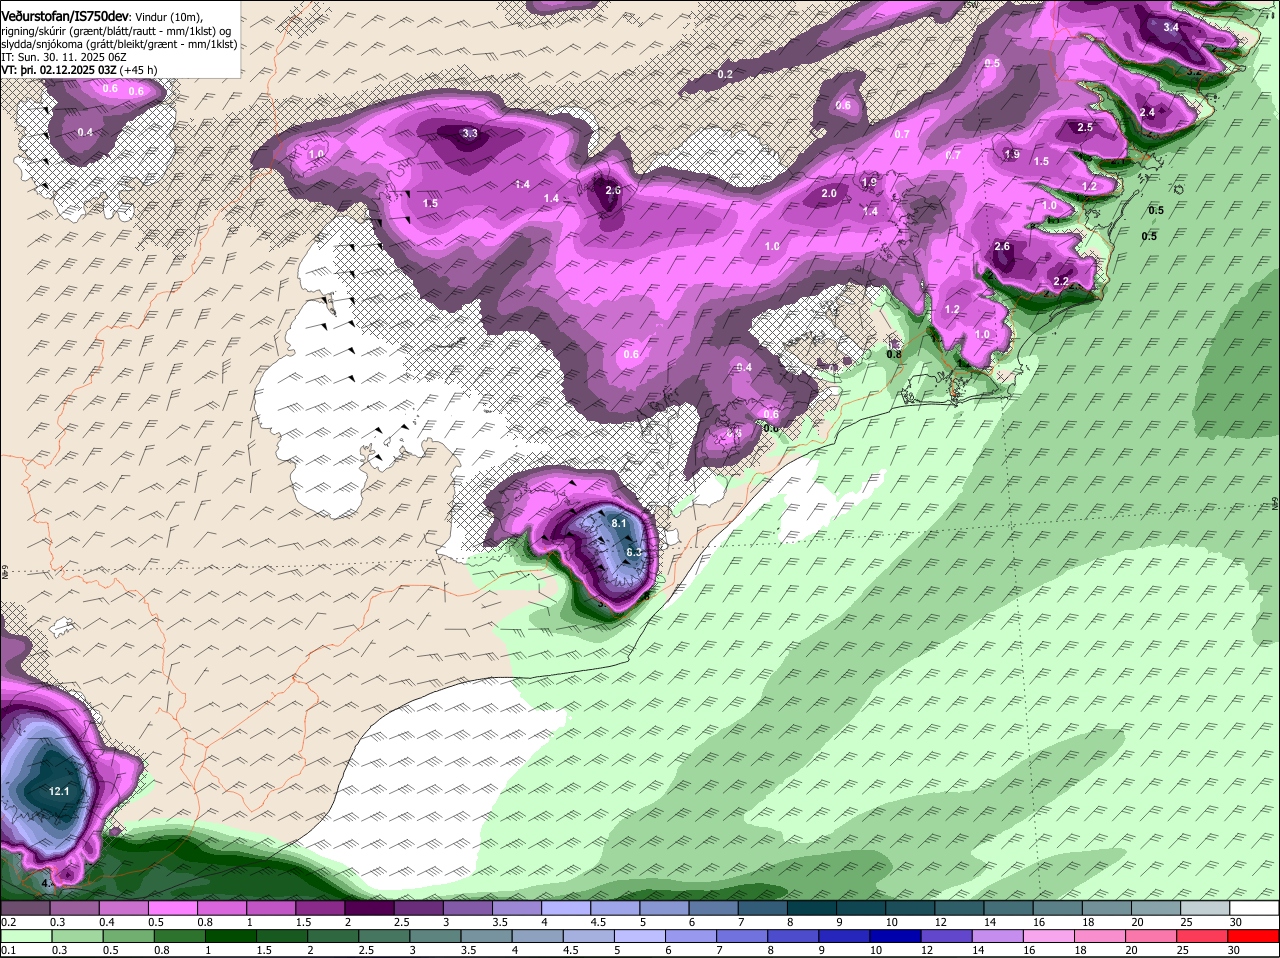Screen dimensions: 1280x958
Task: Click the 0.2 value on the map
Action: pos(725,74)
